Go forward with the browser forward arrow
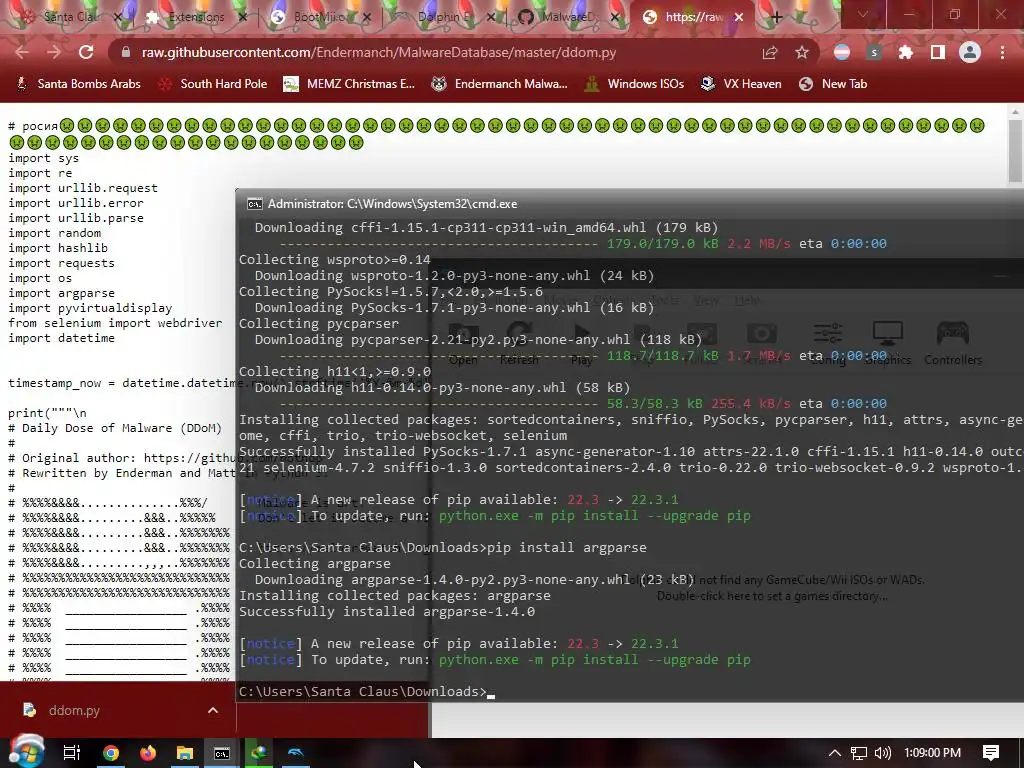1024x768 pixels. [x=54, y=52]
